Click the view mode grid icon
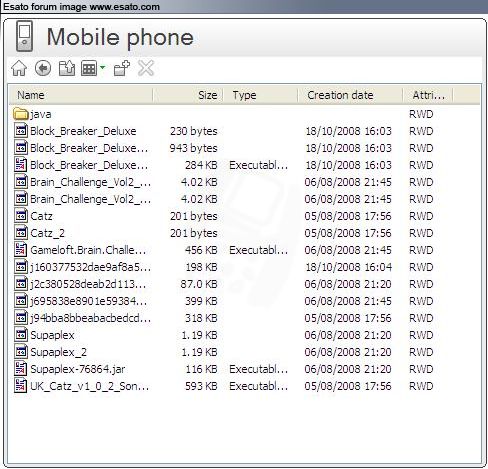The width and height of the screenshot is (488, 469). 89,69
